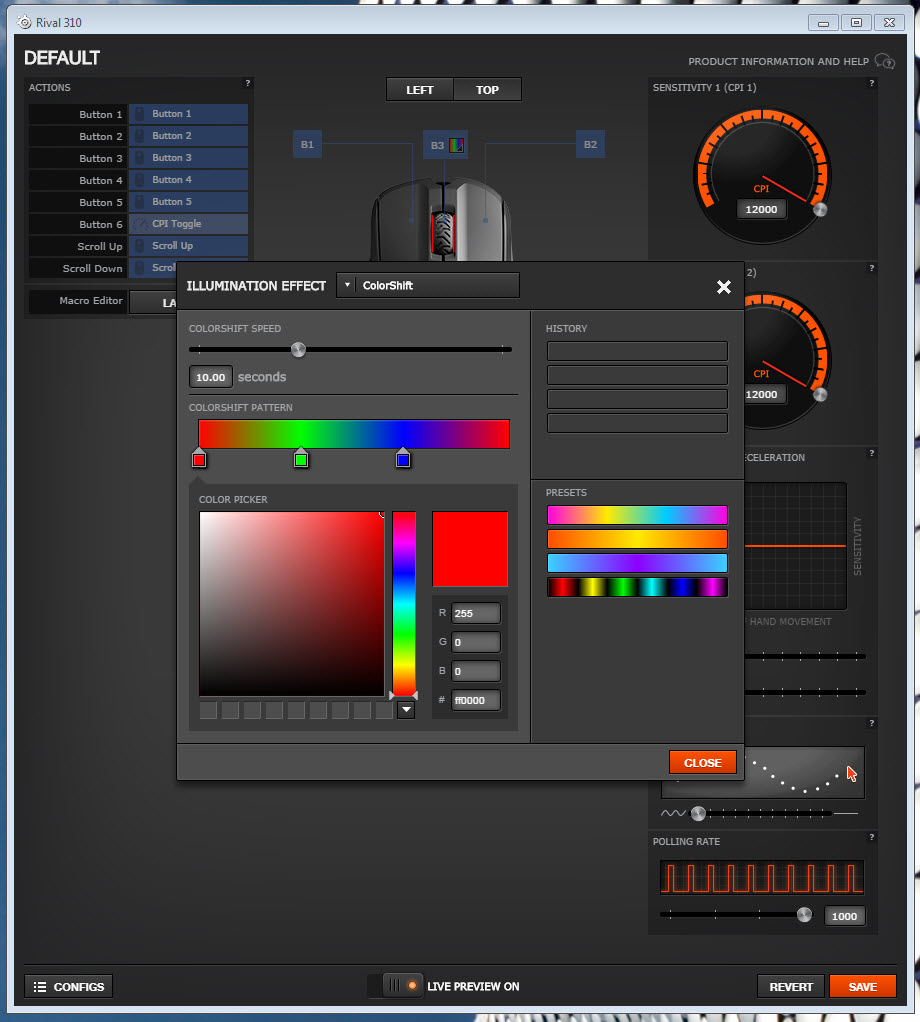Screen dimensions: 920x1022
Task: Select the red color stop on the pattern
Action: pyautogui.click(x=199, y=458)
